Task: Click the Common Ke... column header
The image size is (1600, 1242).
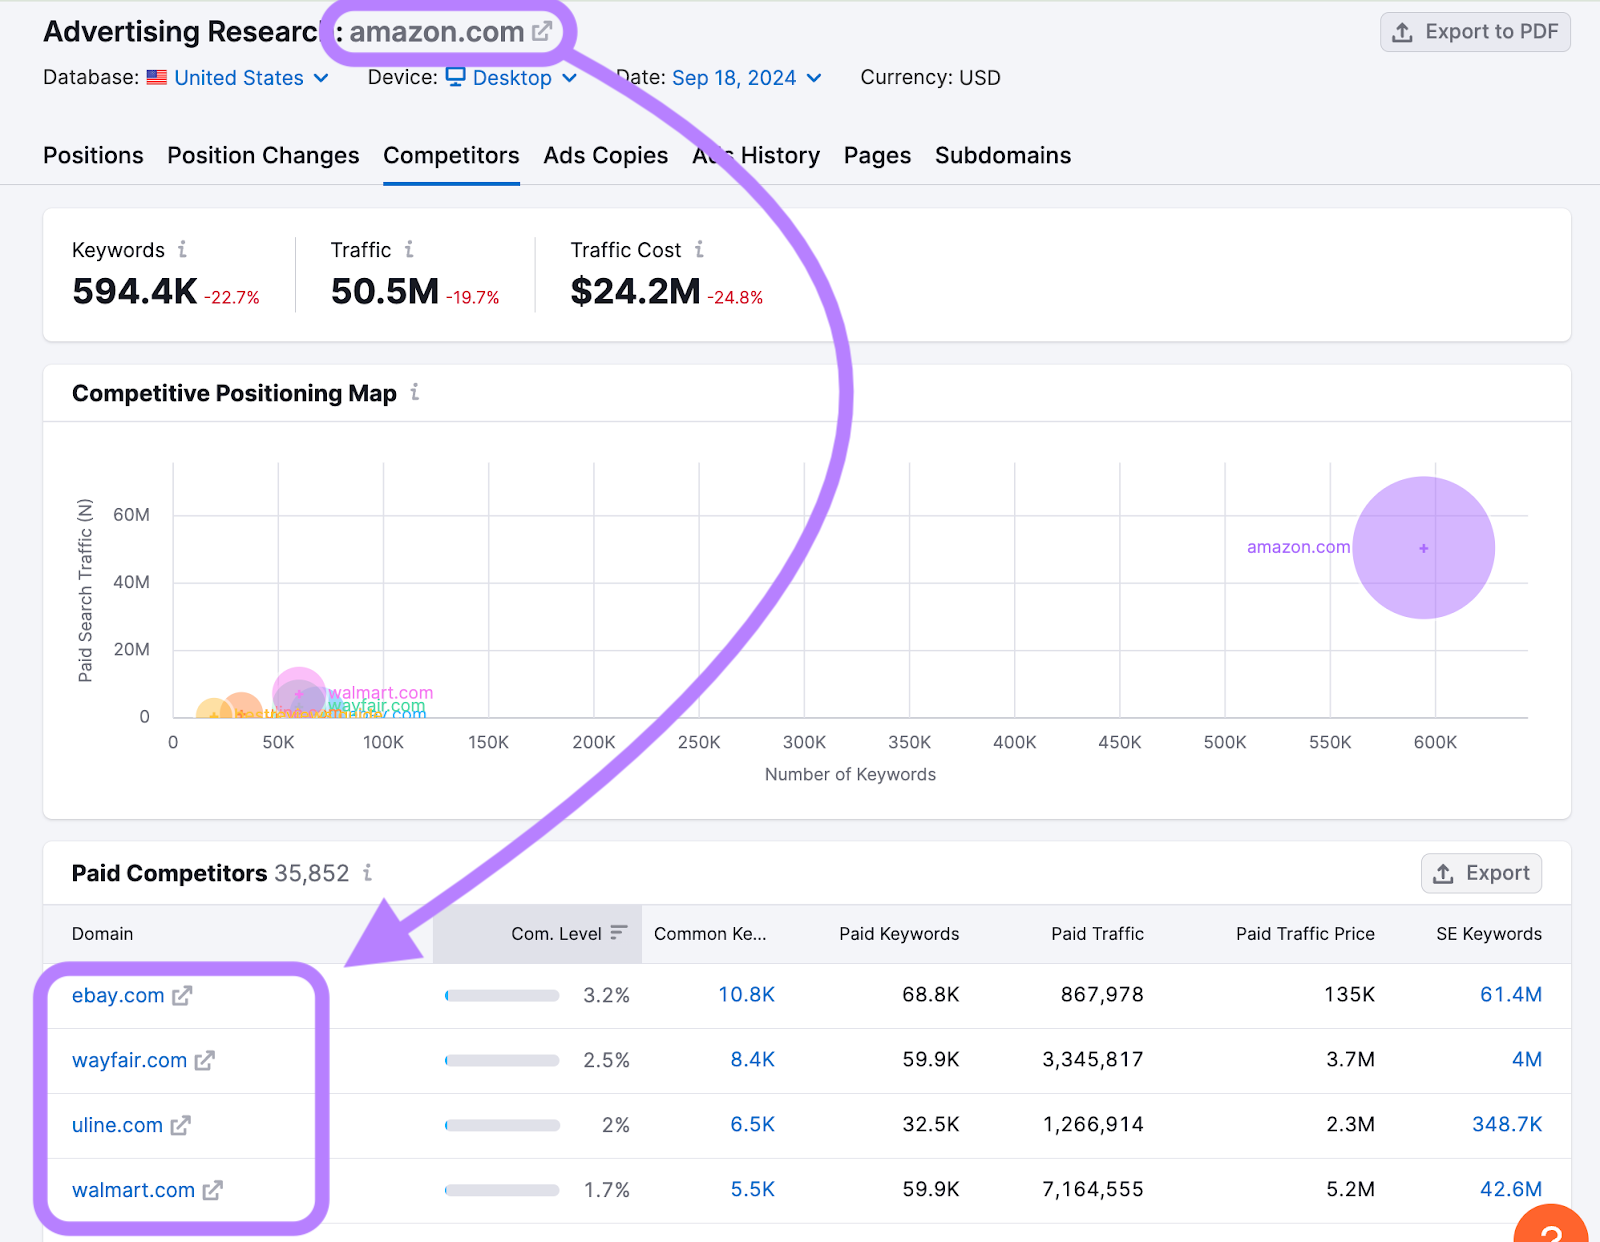Action: coord(710,933)
